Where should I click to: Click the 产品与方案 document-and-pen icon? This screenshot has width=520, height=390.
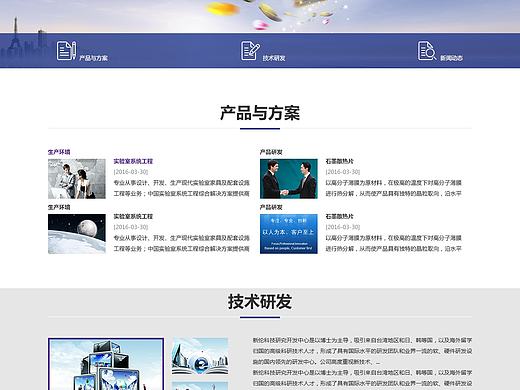(x=66, y=51)
